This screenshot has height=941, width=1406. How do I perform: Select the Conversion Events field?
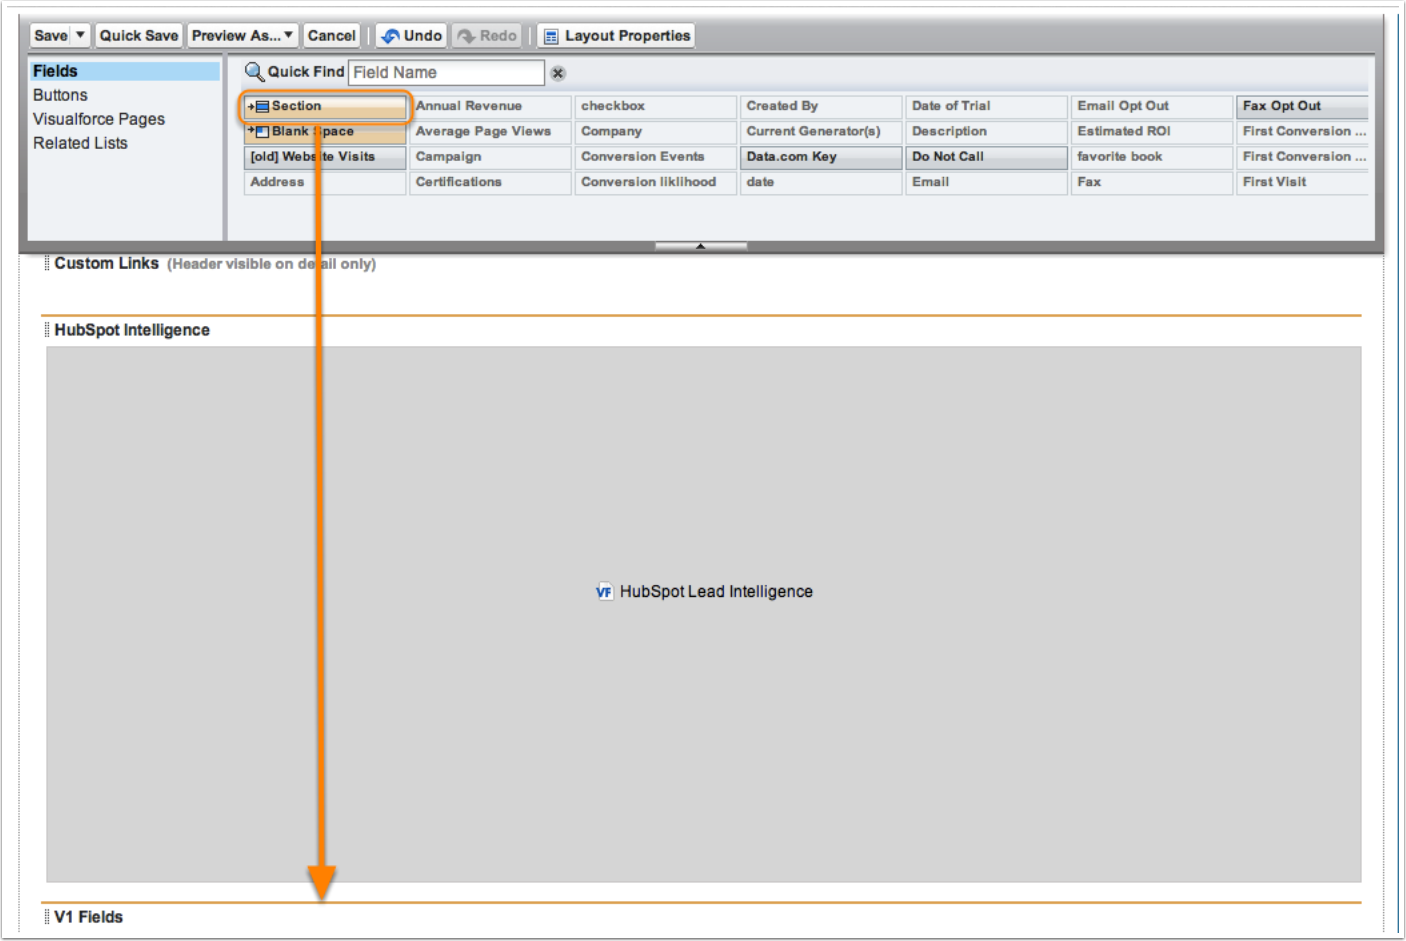[x=656, y=157]
